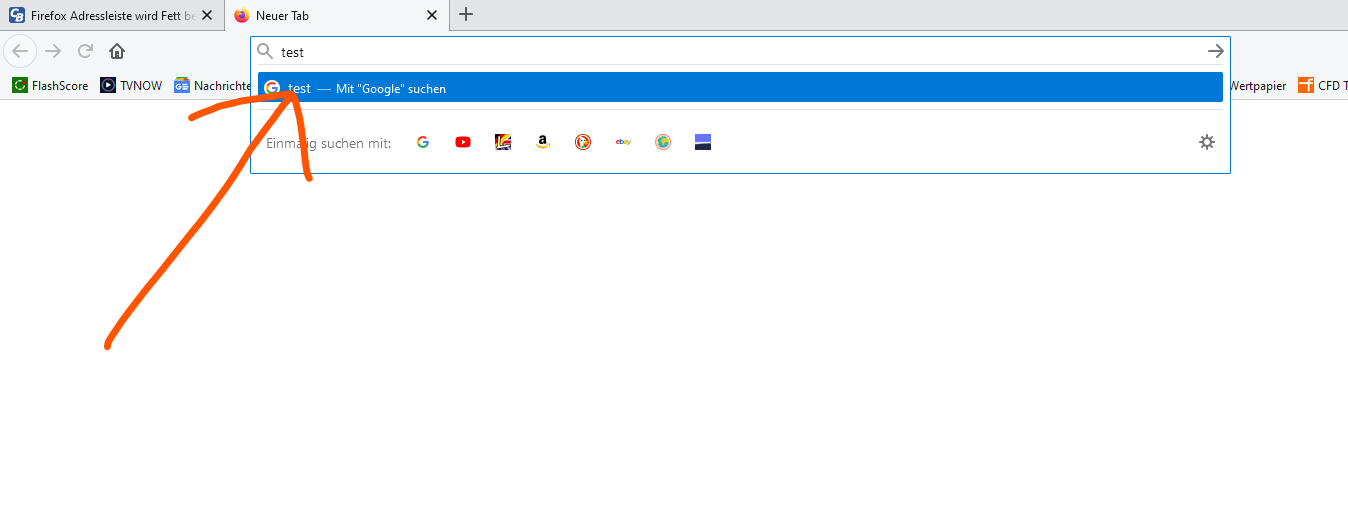Screen dimensions: 1348x526
Task: Open TVNOW bookmark
Action: pyautogui.click(x=131, y=86)
